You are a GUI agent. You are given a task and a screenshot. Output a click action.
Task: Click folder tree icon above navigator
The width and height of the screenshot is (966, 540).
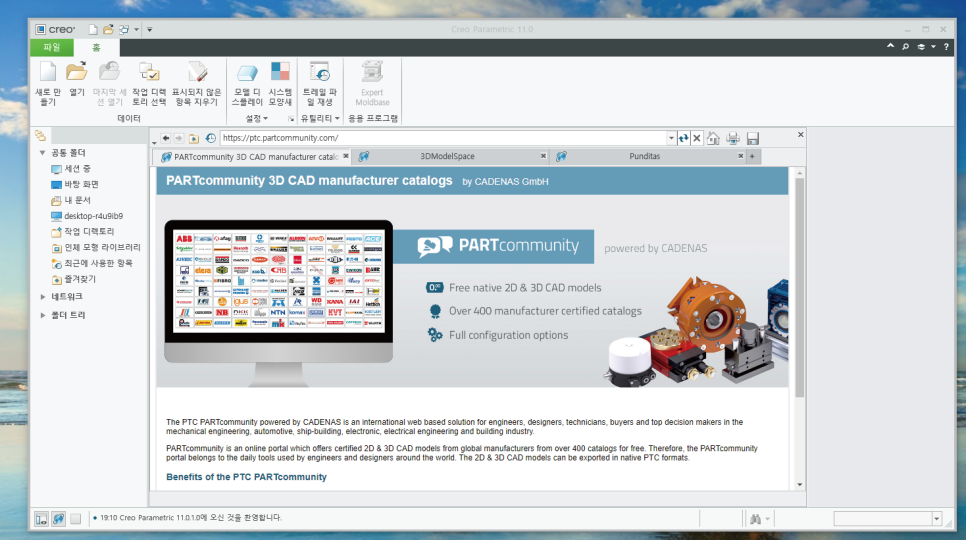click(41, 135)
